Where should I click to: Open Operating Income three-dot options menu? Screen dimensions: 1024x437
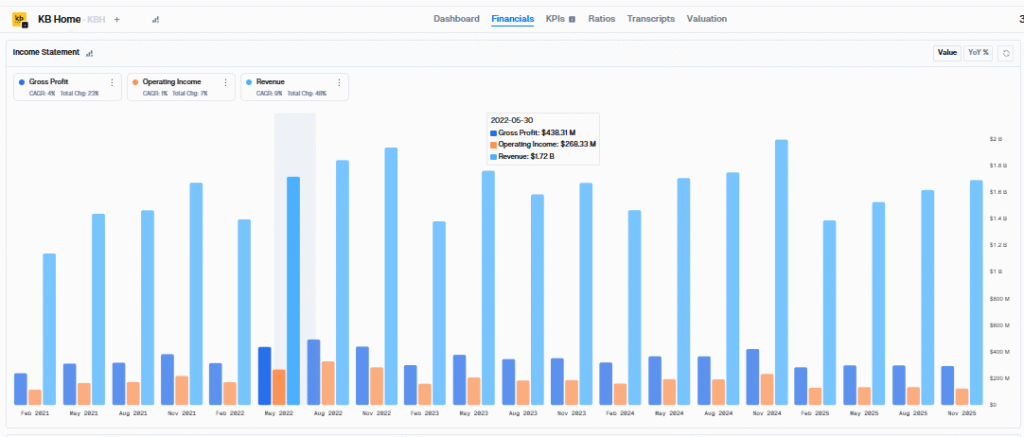[x=225, y=81]
